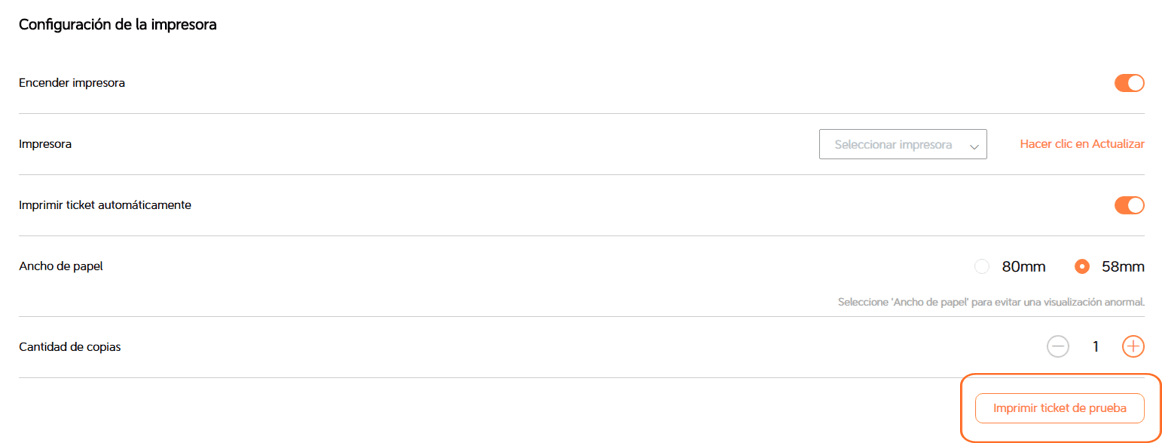Click the paper width hint text

(x=990, y=301)
